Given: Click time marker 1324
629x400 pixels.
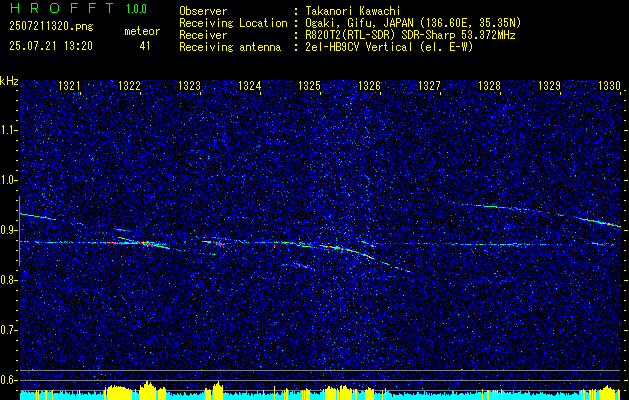Looking at the screenshot, I should 249,86.
